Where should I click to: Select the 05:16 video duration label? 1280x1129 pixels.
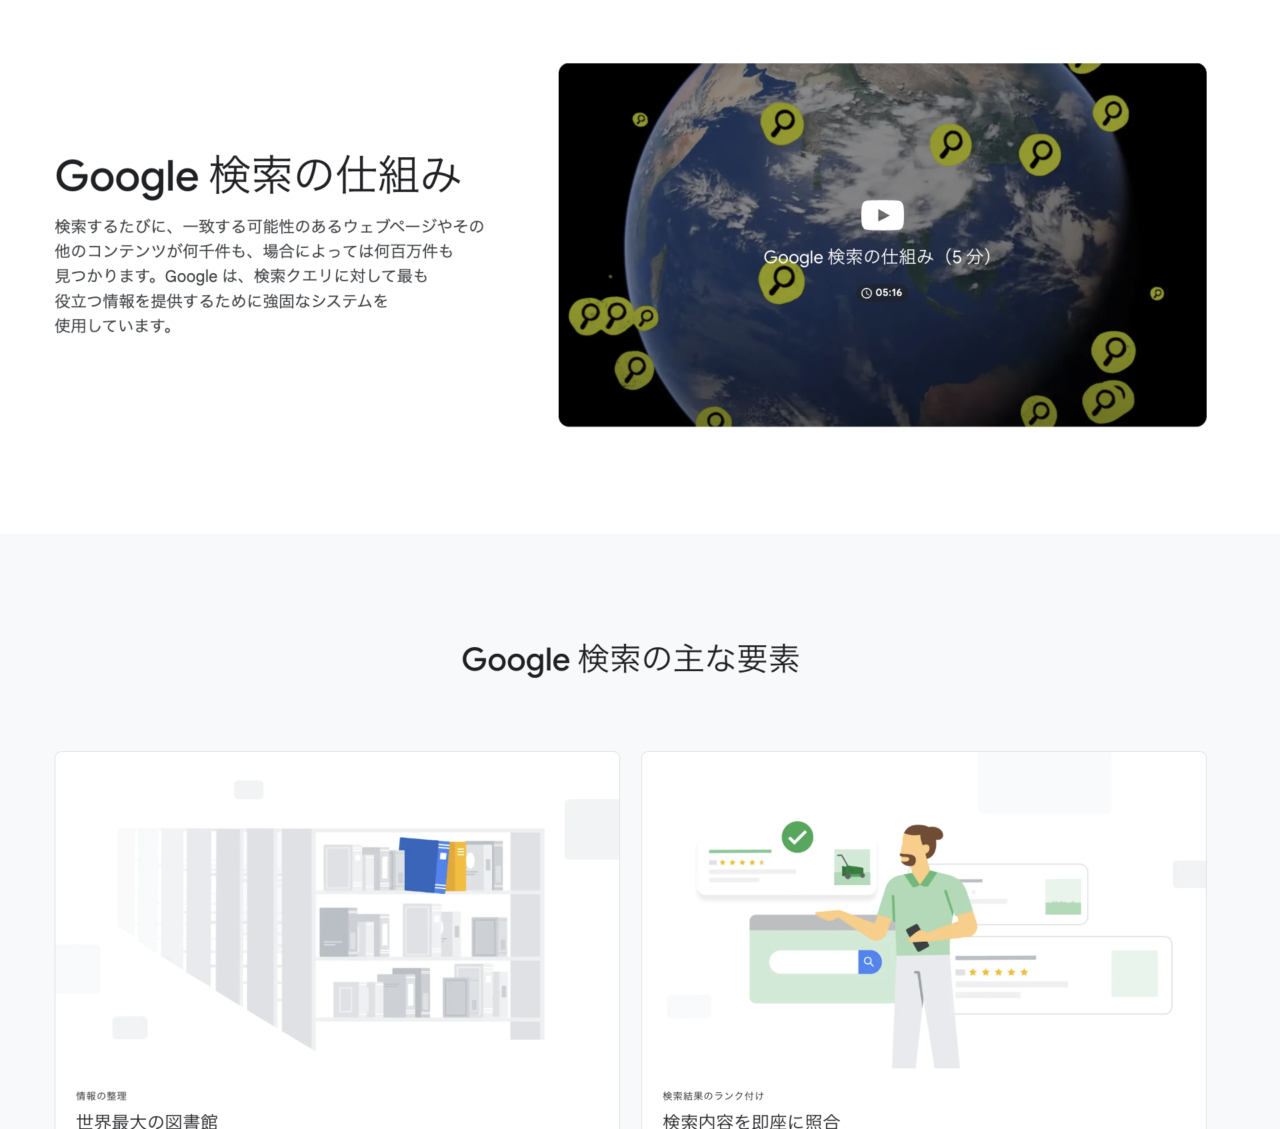888,293
